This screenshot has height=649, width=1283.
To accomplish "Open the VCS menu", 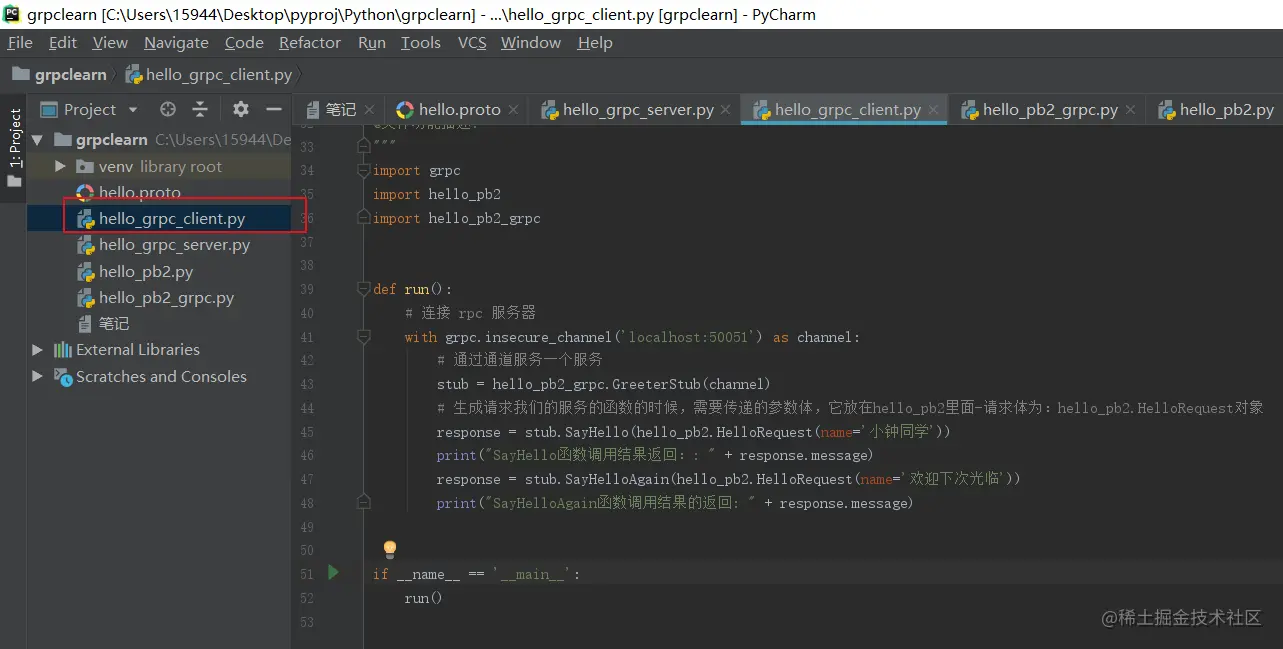I will pos(472,43).
